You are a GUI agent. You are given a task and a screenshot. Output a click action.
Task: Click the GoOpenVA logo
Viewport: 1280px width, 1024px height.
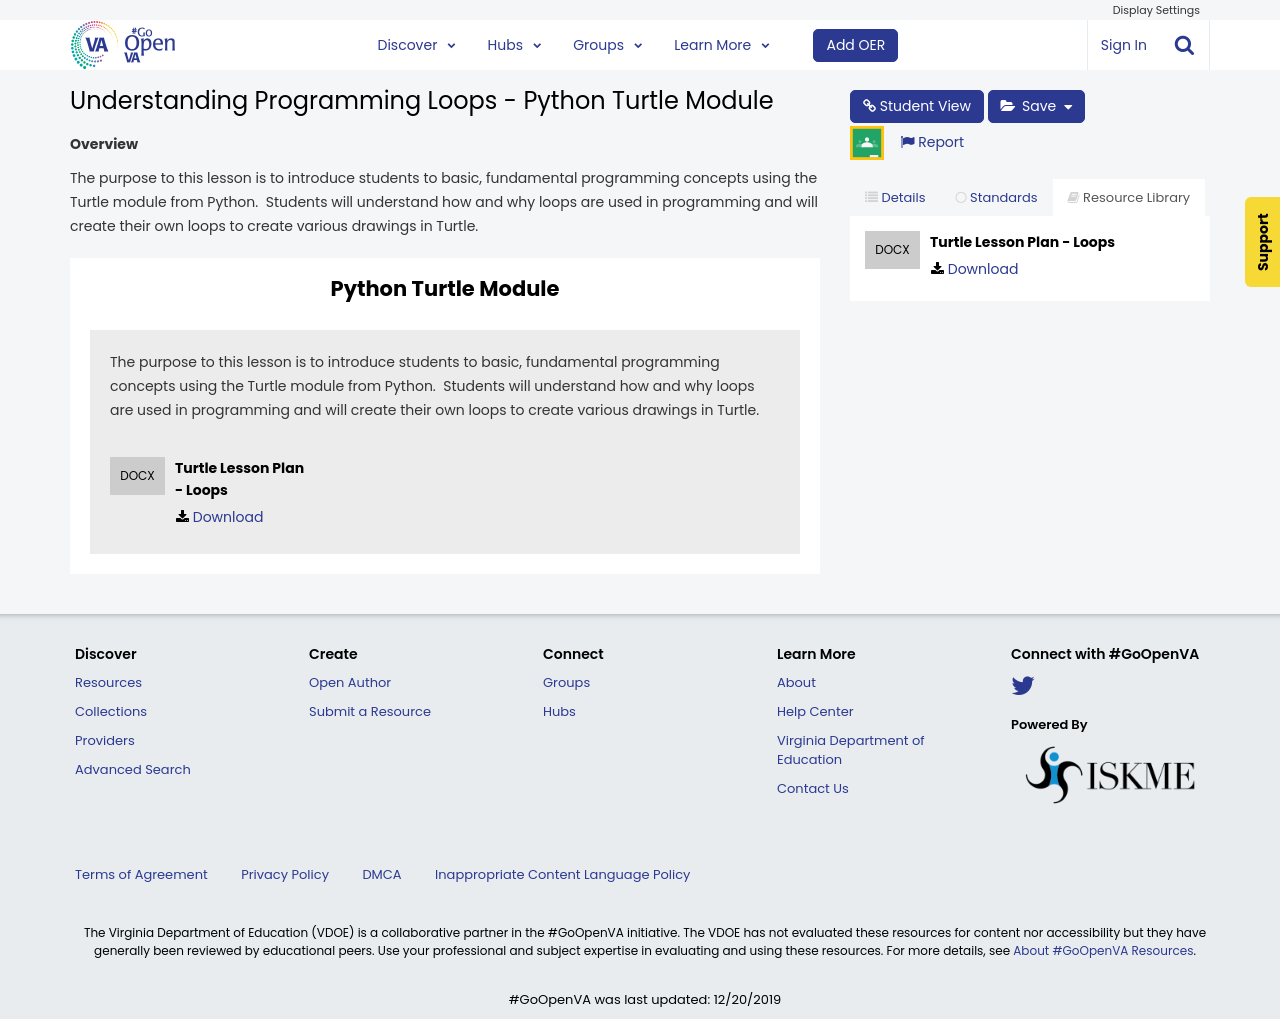(123, 45)
